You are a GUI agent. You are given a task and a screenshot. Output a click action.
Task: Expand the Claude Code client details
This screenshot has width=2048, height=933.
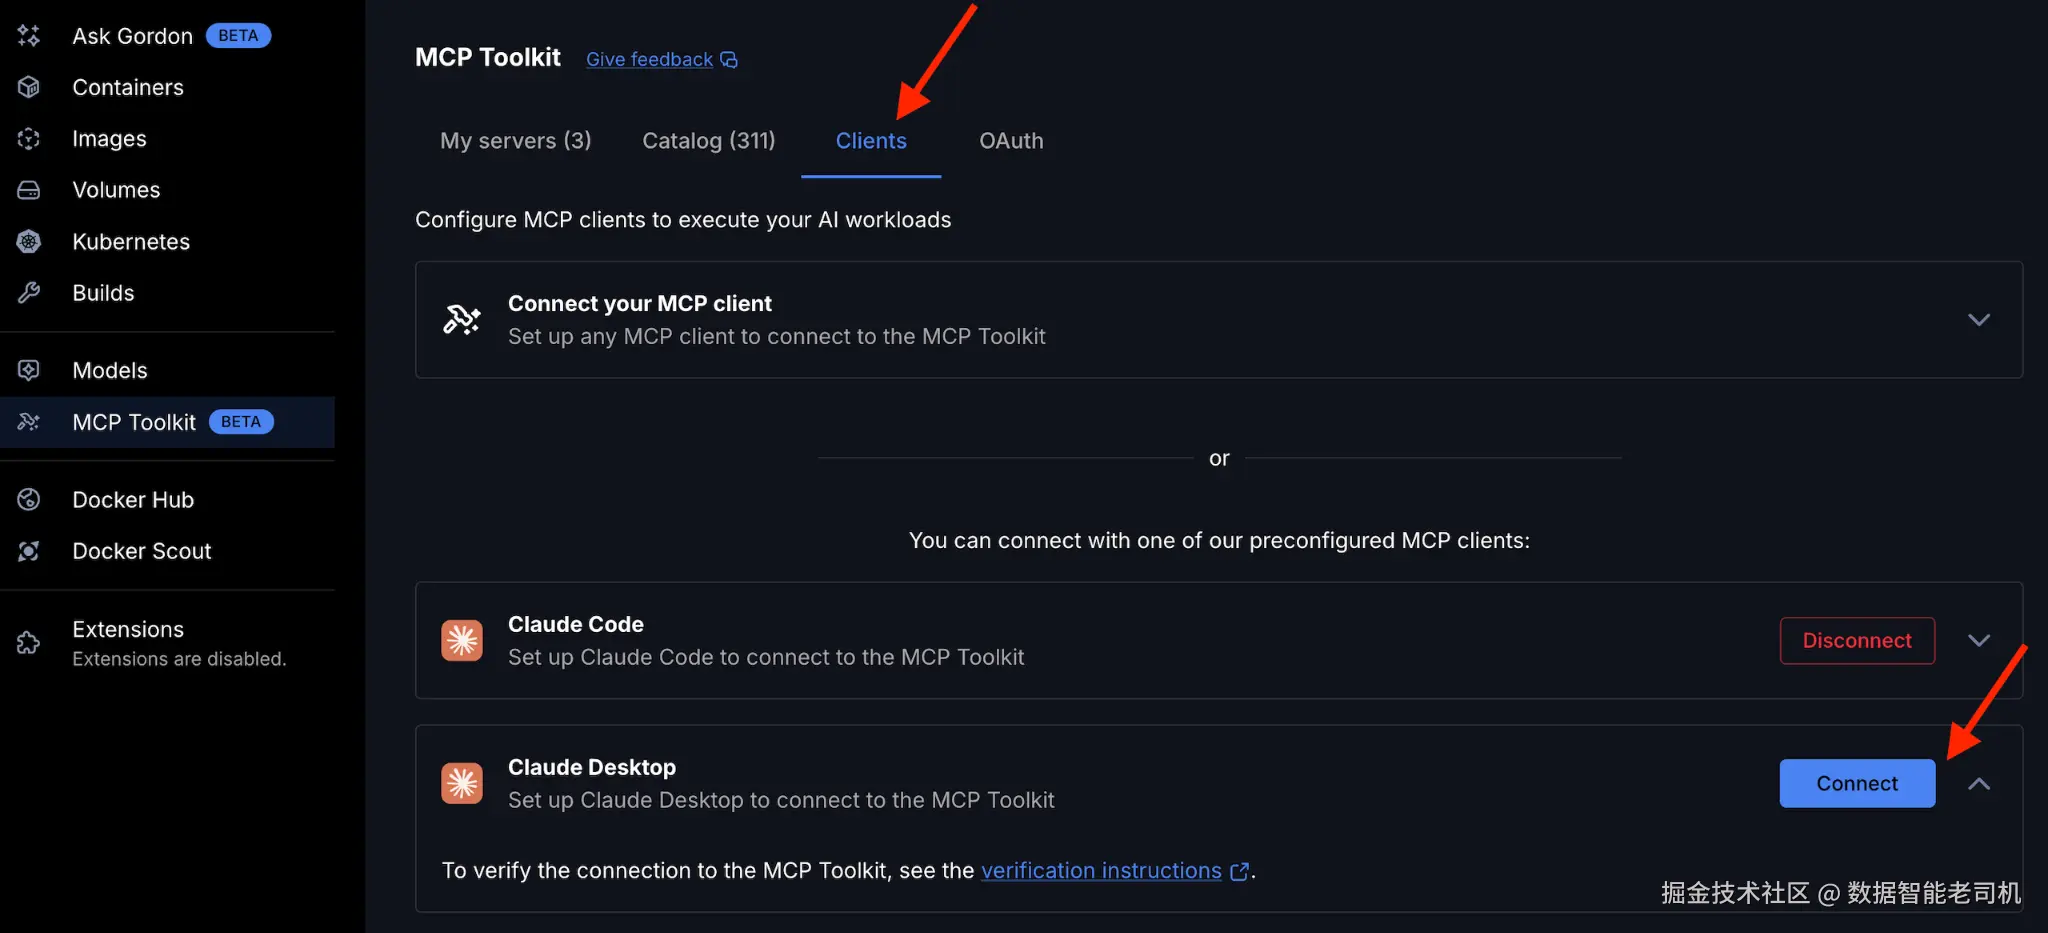tap(1979, 640)
